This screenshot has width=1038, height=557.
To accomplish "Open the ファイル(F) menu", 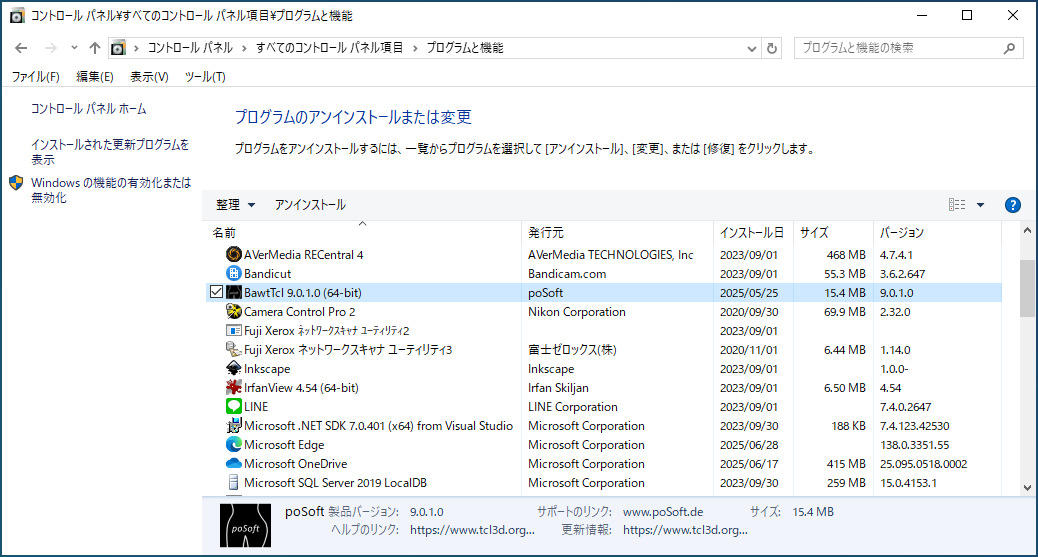I will click(x=36, y=77).
